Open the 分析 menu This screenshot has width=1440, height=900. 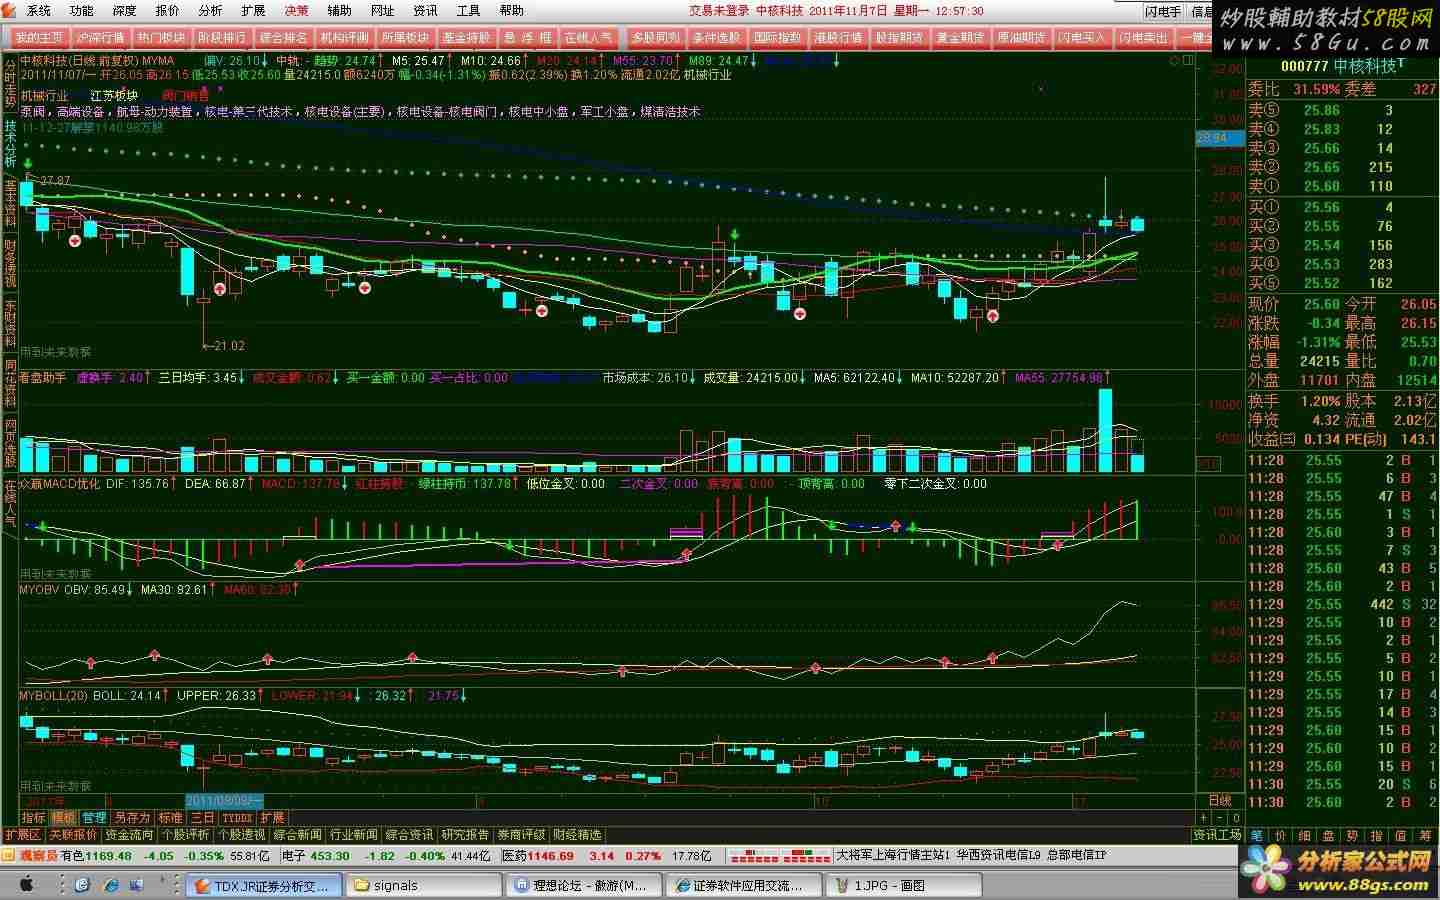click(210, 11)
